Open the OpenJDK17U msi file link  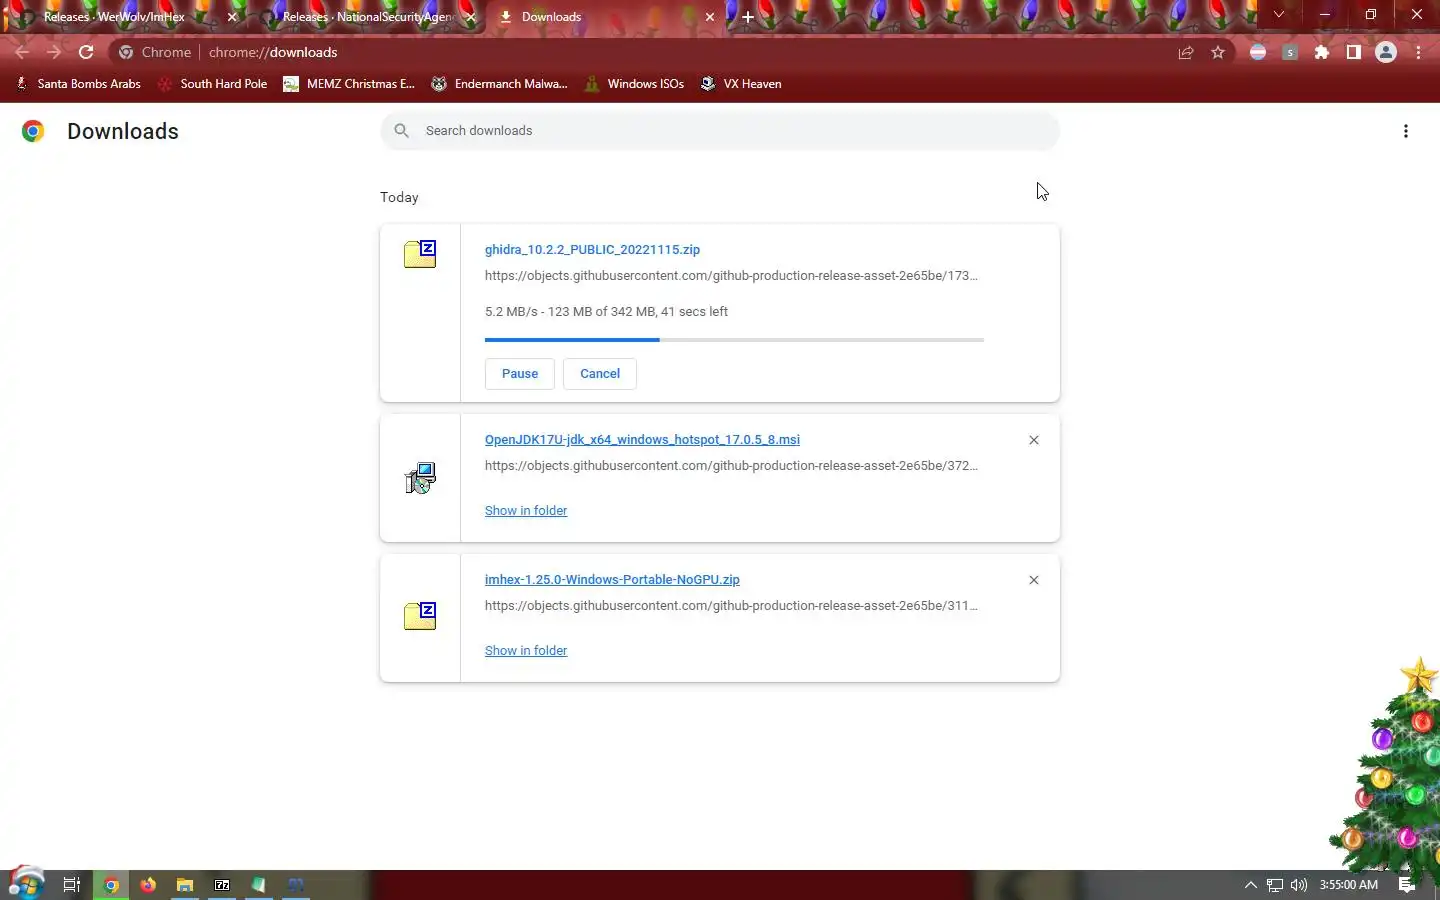point(642,440)
